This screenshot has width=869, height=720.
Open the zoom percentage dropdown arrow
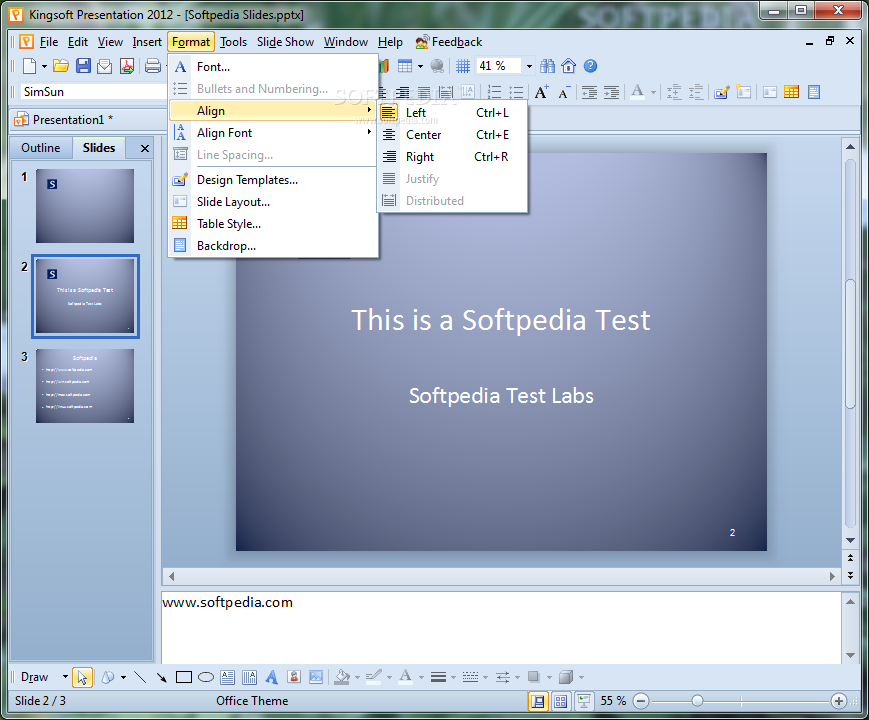pyautogui.click(x=529, y=67)
